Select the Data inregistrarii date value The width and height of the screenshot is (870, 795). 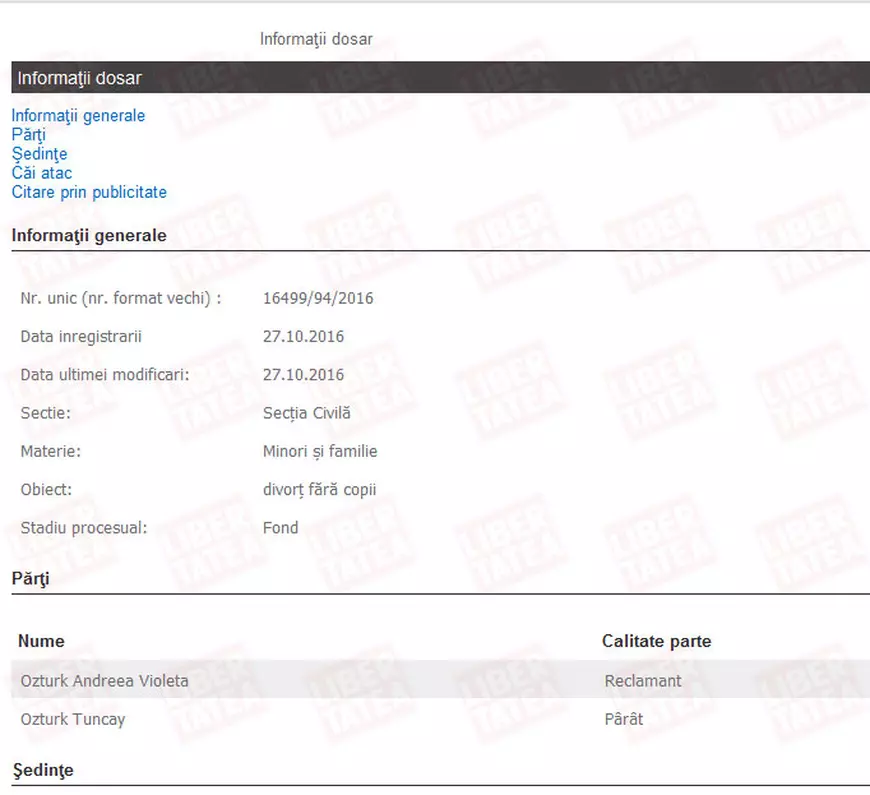point(303,337)
